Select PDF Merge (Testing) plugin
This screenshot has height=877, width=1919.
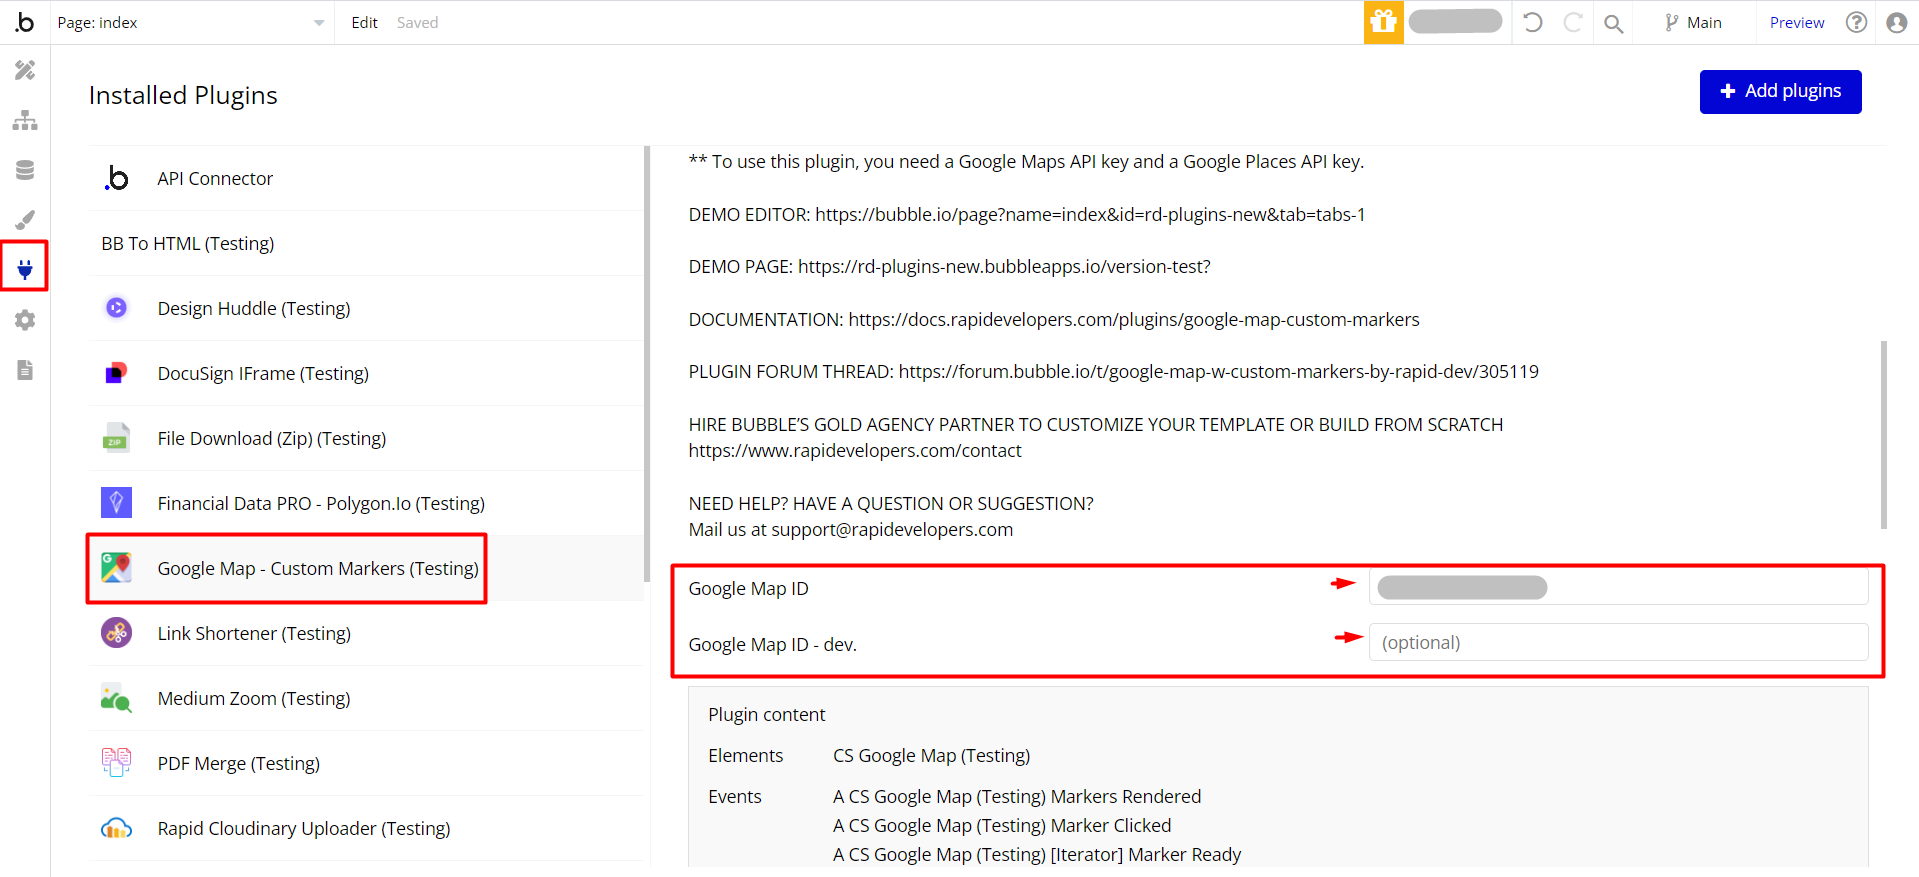(366, 763)
